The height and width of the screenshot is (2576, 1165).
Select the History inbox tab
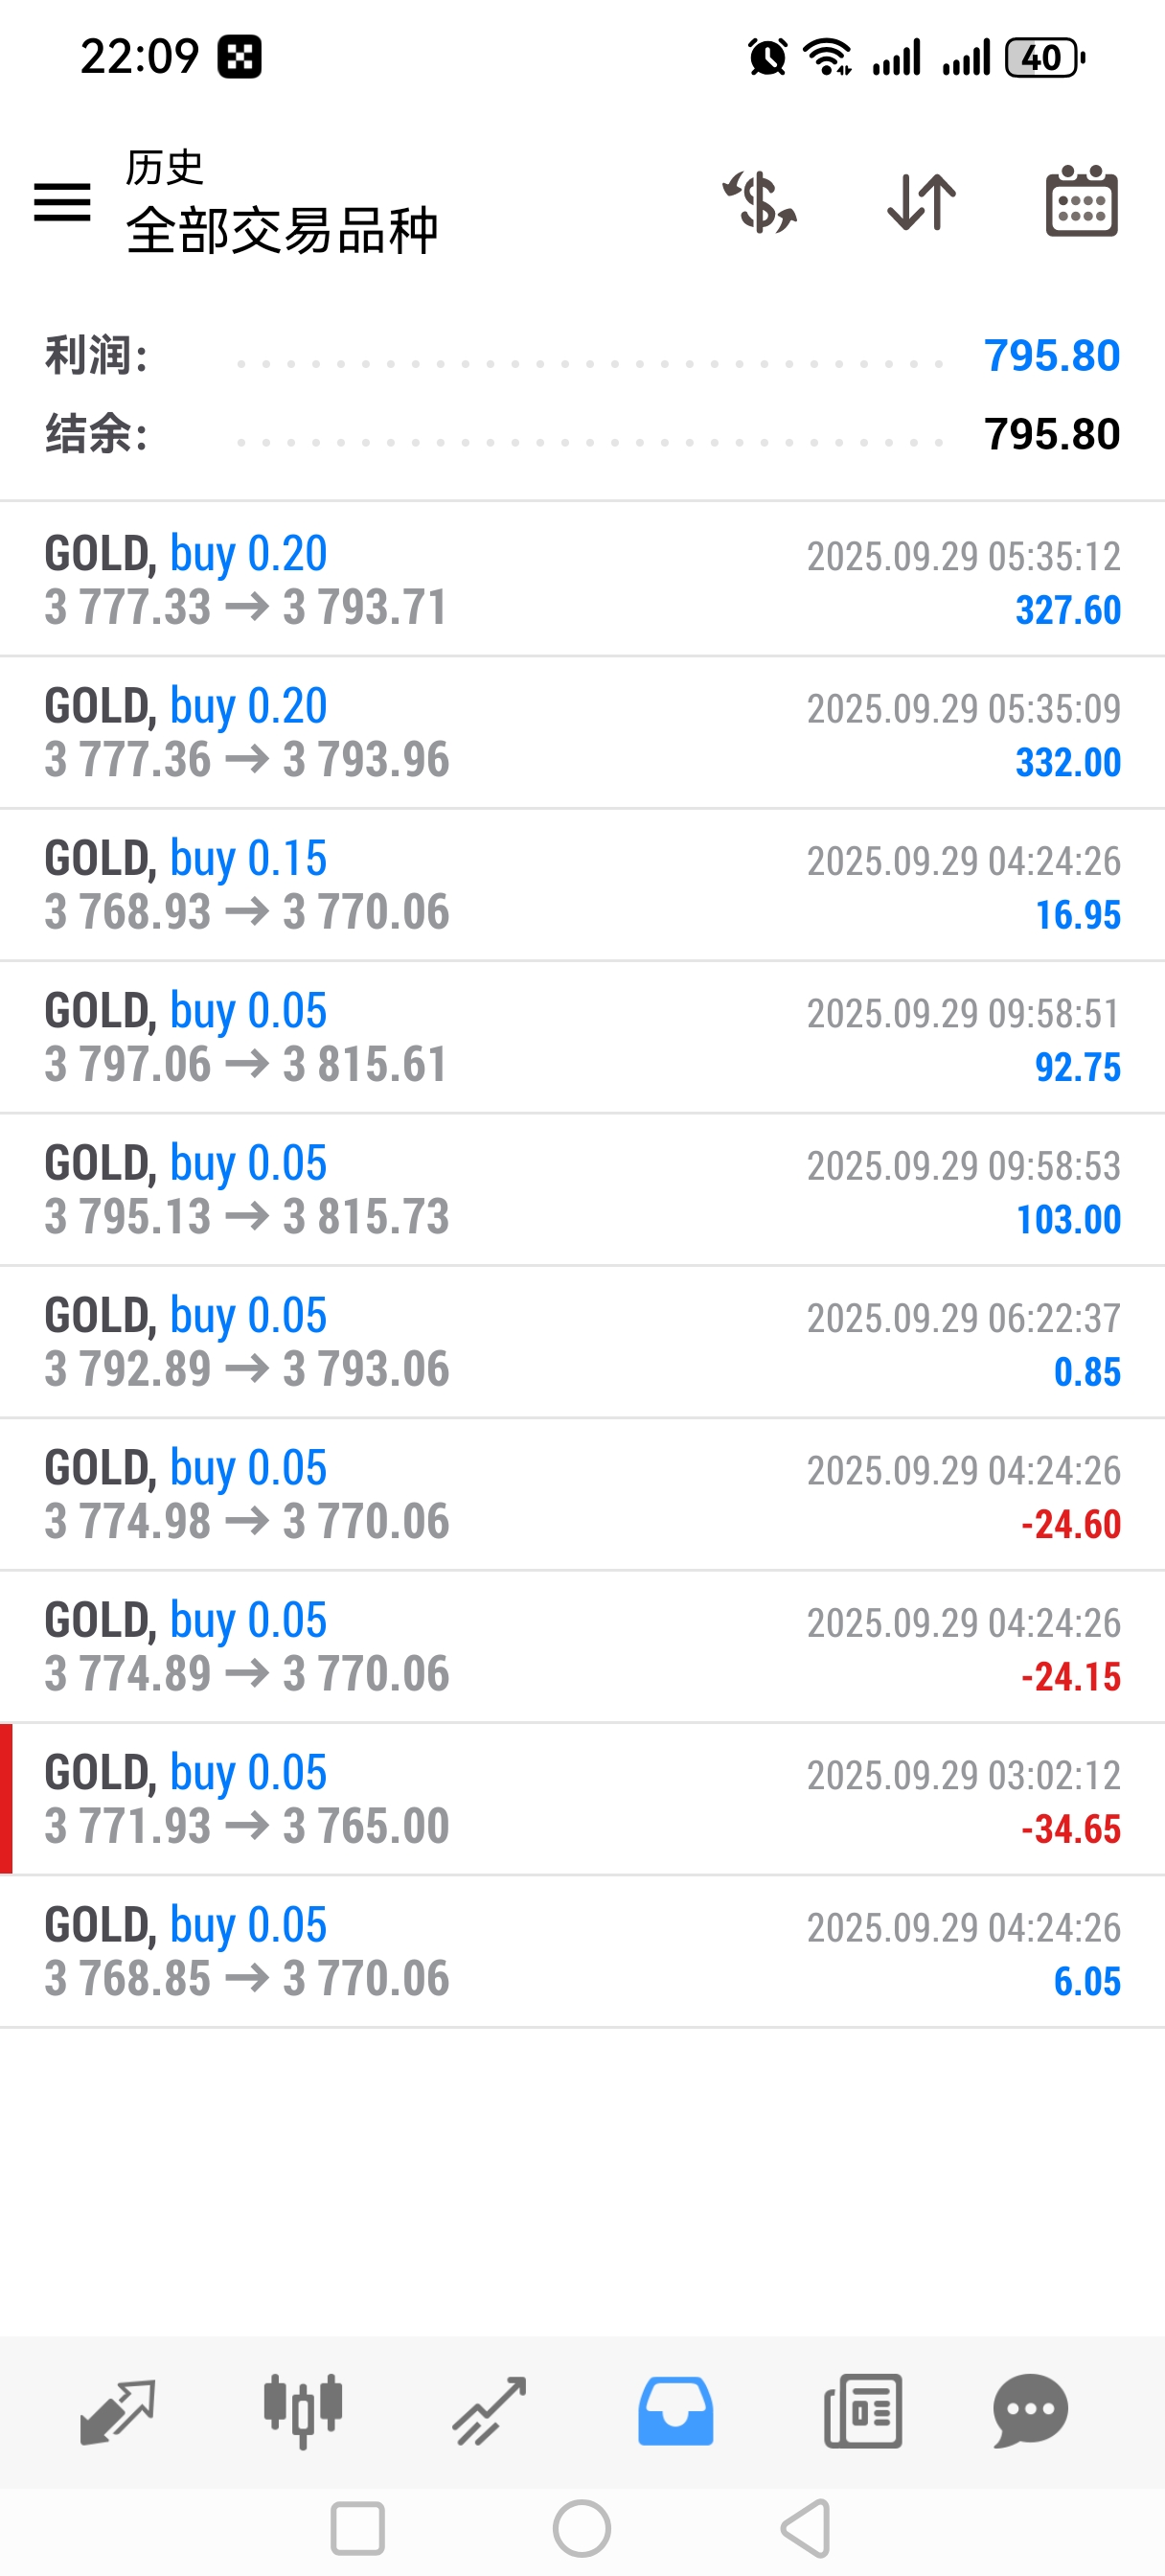(676, 2411)
